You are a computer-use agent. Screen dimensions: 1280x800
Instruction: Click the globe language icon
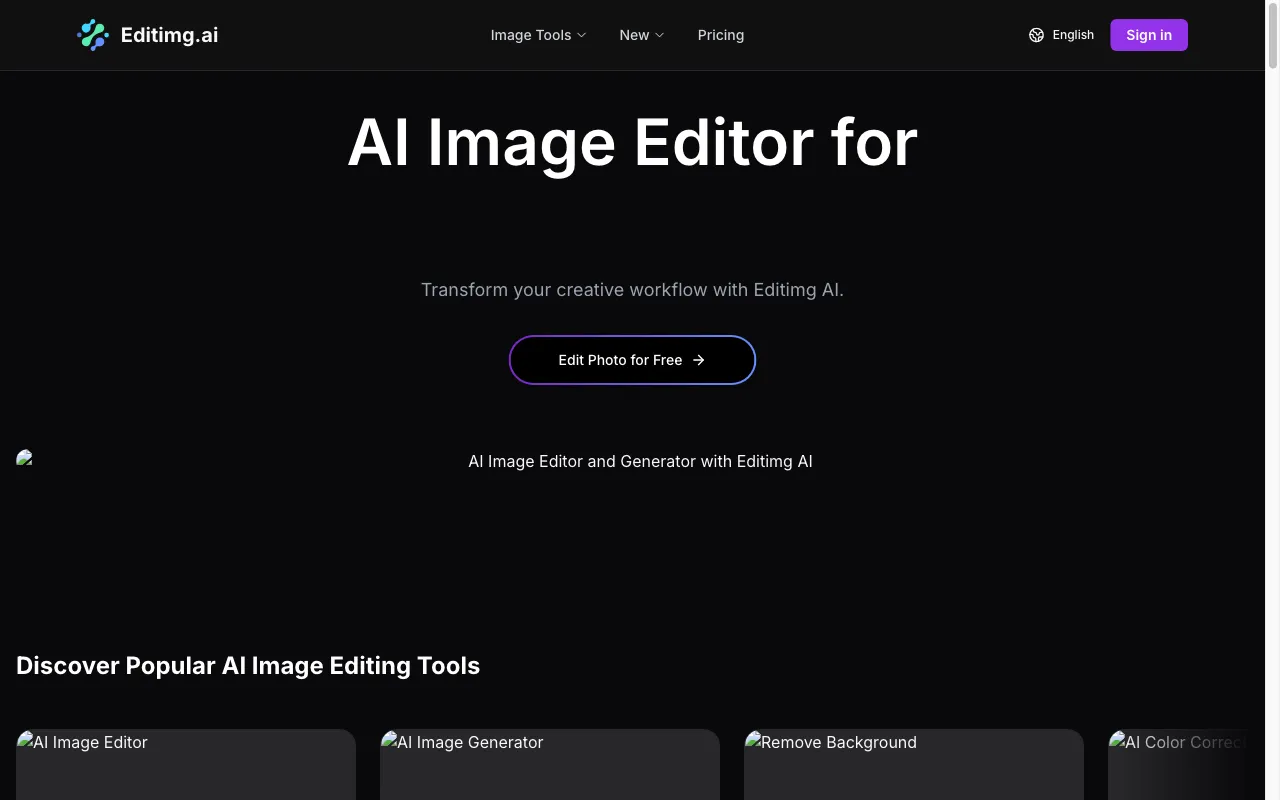(x=1036, y=35)
